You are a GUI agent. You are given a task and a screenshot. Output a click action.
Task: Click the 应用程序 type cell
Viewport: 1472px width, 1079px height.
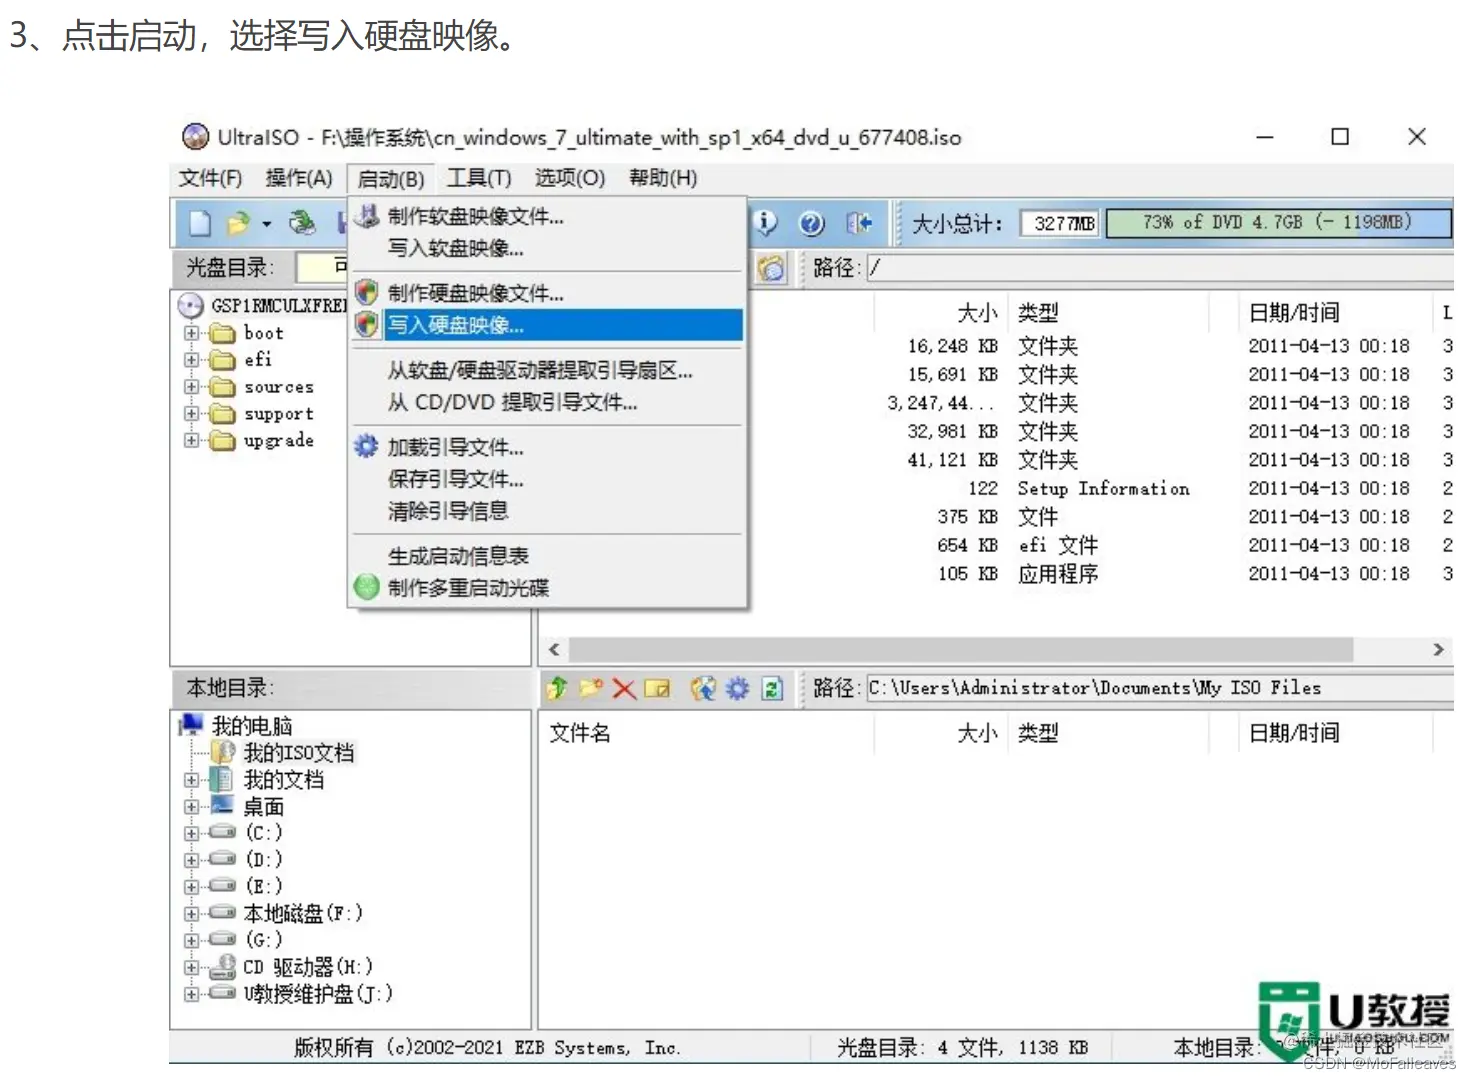(1058, 574)
